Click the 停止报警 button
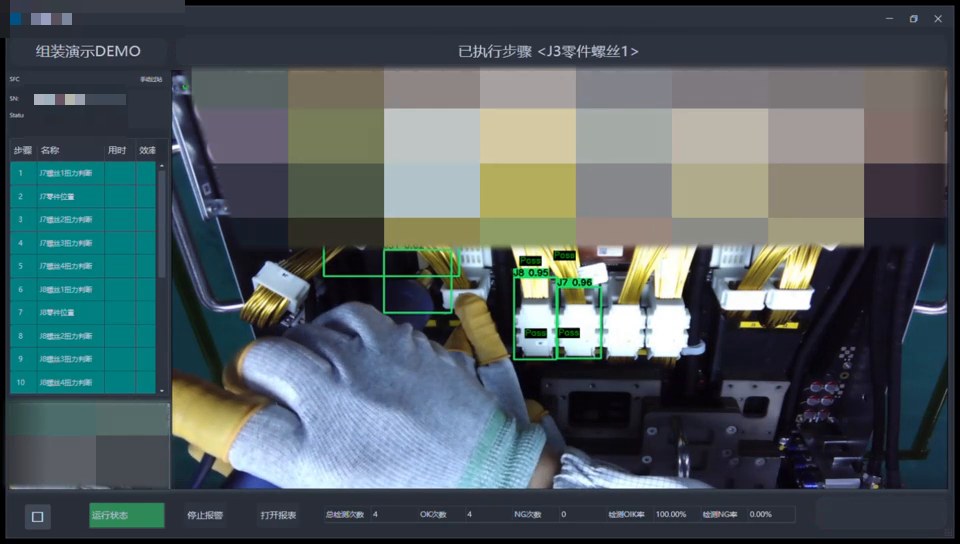The width and height of the screenshot is (960, 544). 205,515
